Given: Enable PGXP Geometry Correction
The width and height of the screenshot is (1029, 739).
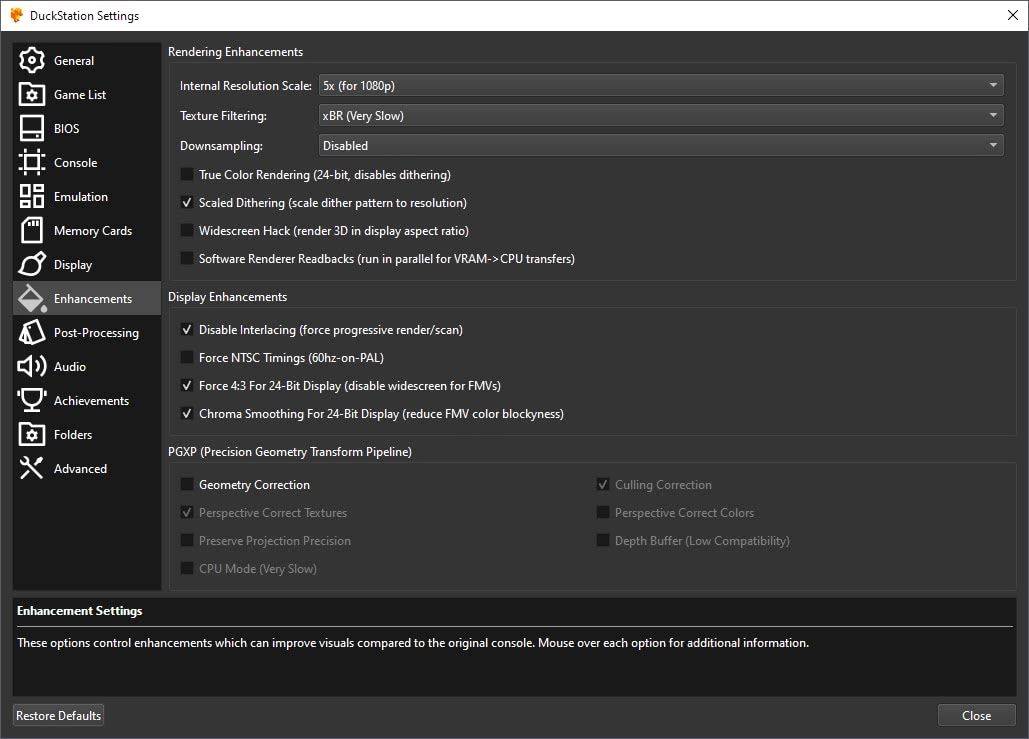Looking at the screenshot, I should coord(187,485).
